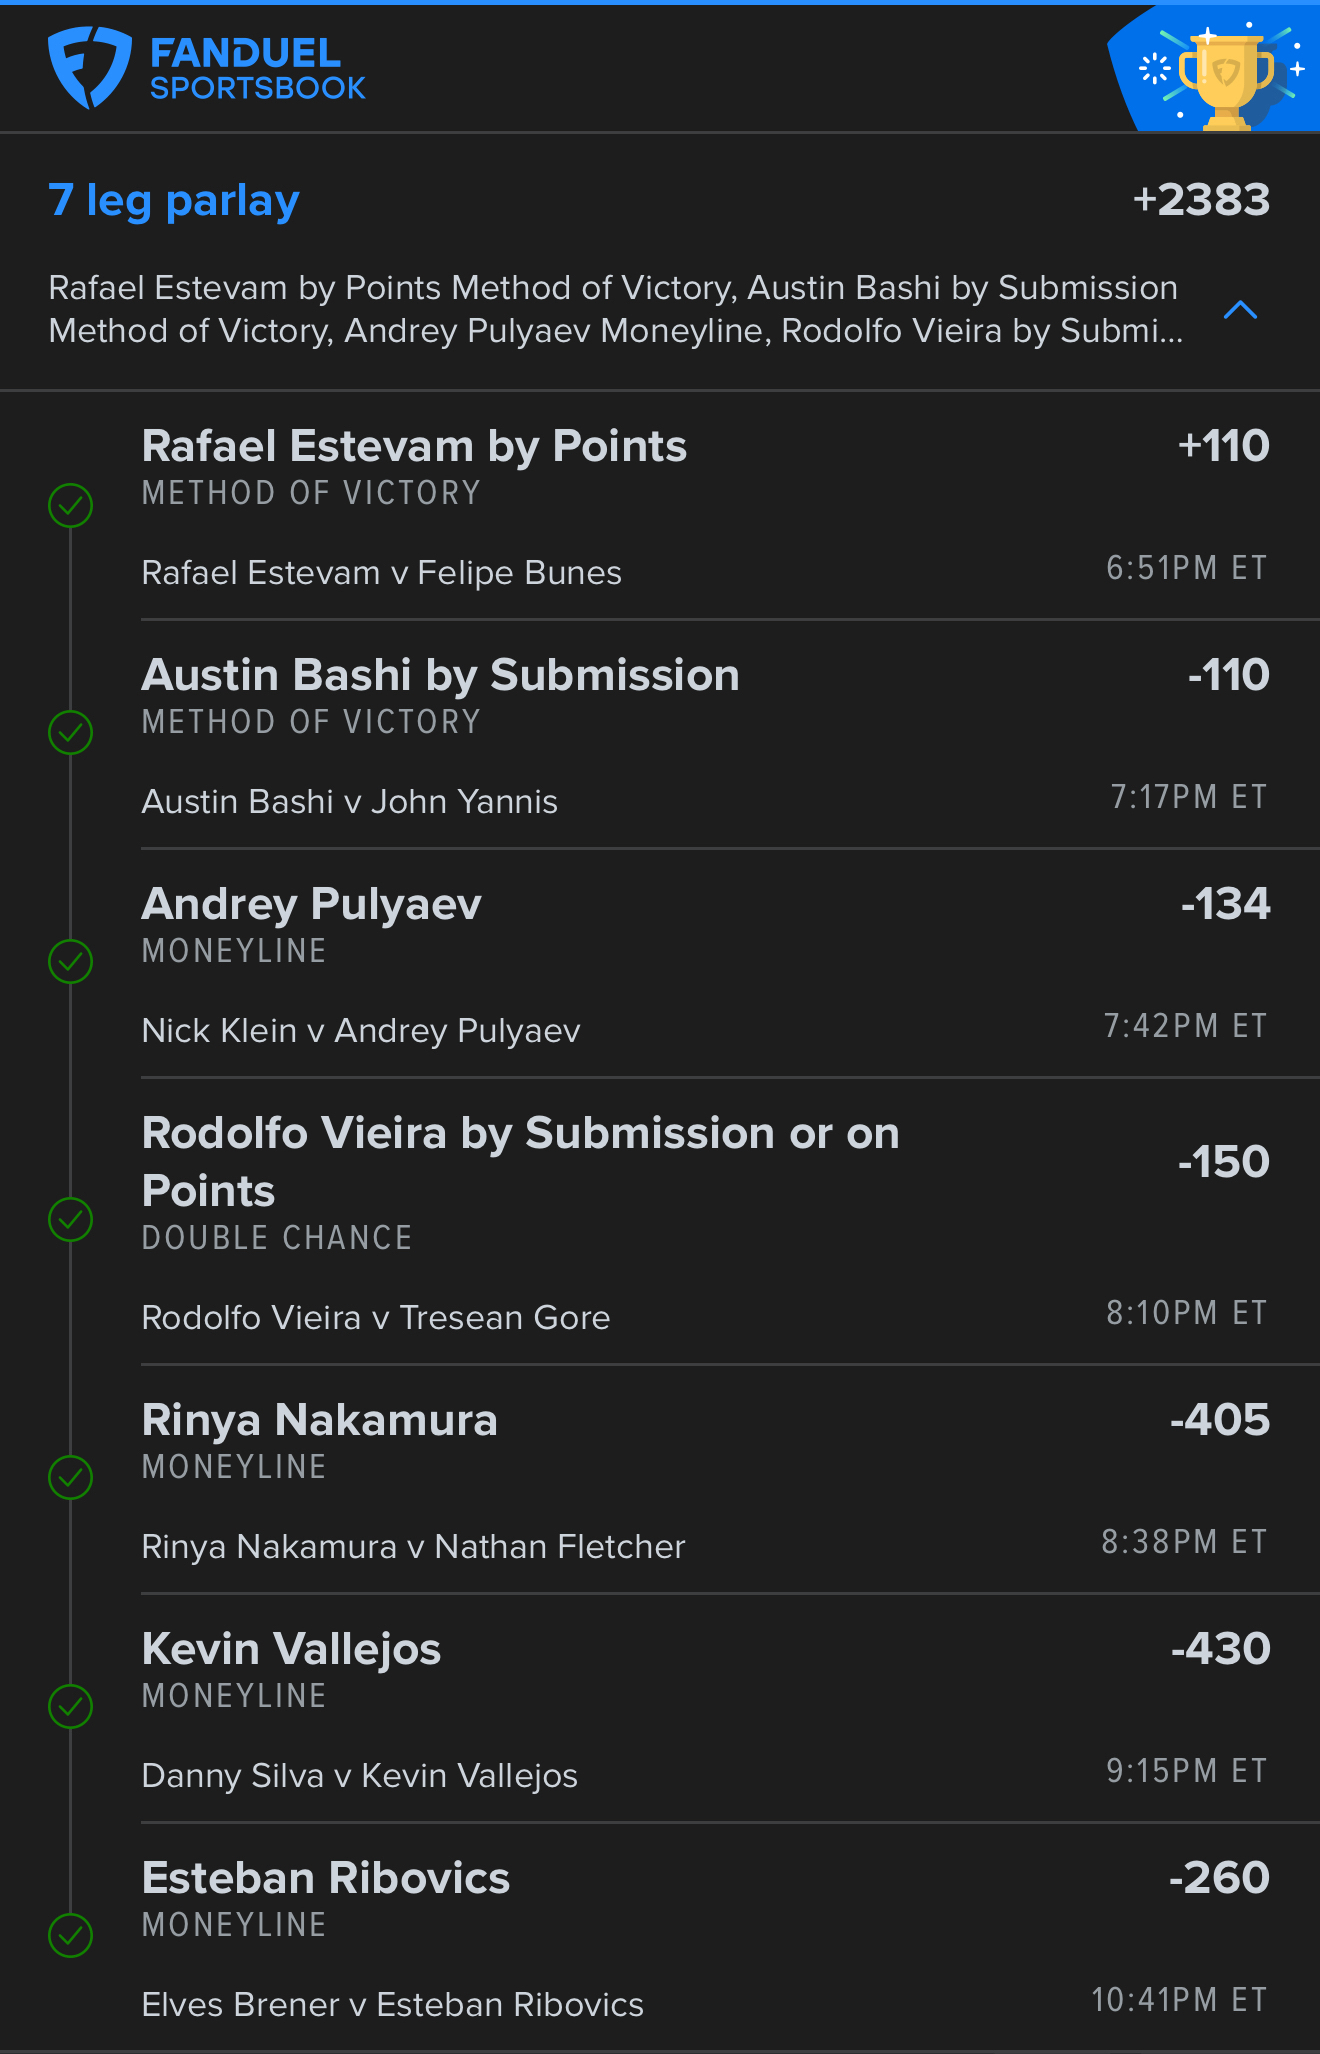The height and width of the screenshot is (2054, 1320).
Task: Click the +2383 parlay odds
Action: (1202, 200)
